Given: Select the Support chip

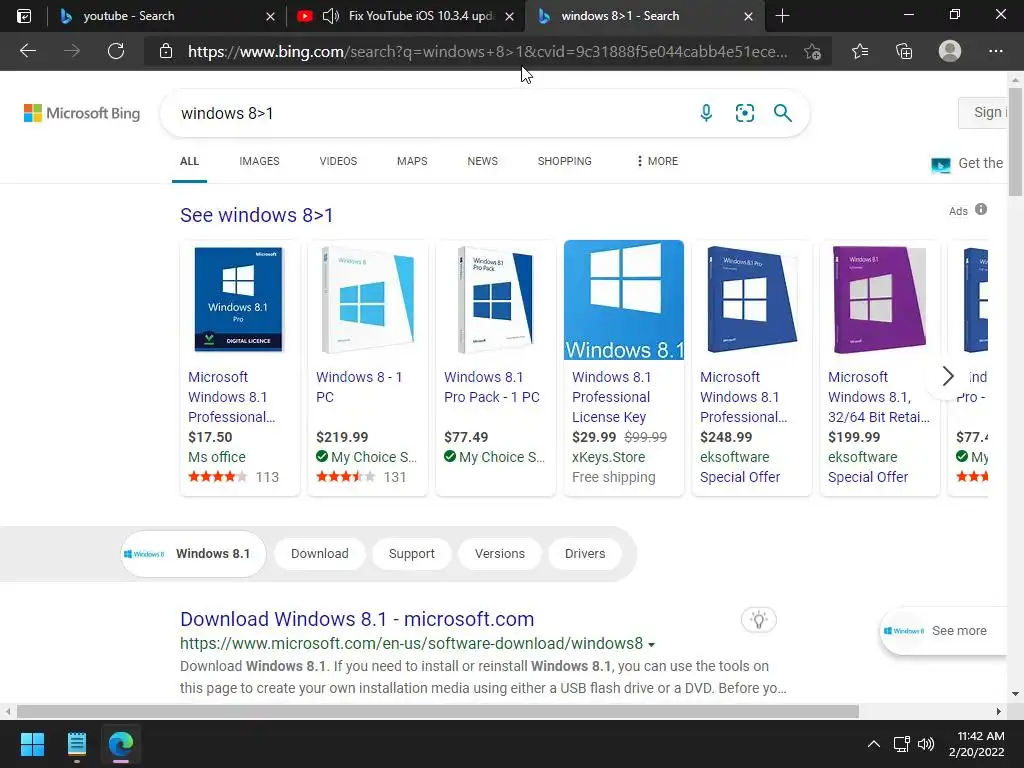Looking at the screenshot, I should click(x=411, y=554).
